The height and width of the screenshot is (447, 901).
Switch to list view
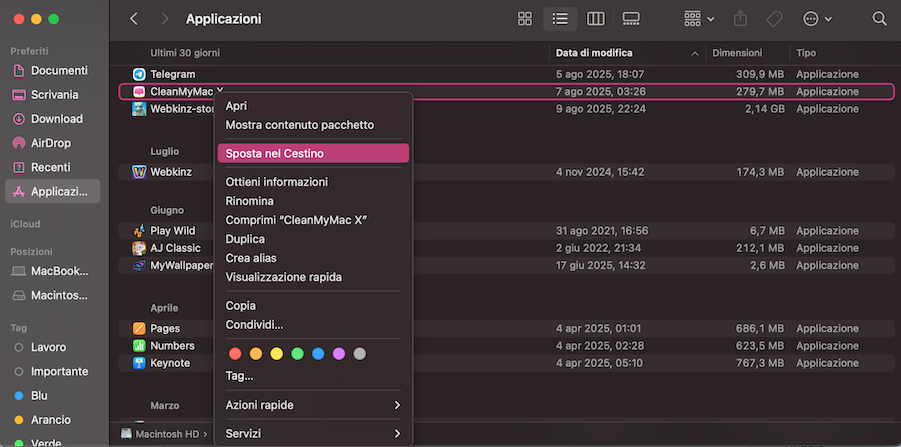click(x=560, y=19)
